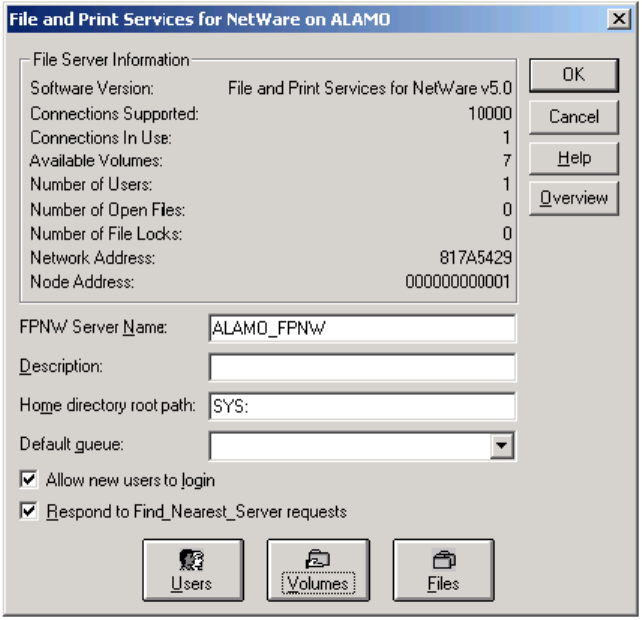Image resolution: width=642 pixels, height=620 pixels.
Task: Click the Home directory root path field
Action: (x=362, y=406)
